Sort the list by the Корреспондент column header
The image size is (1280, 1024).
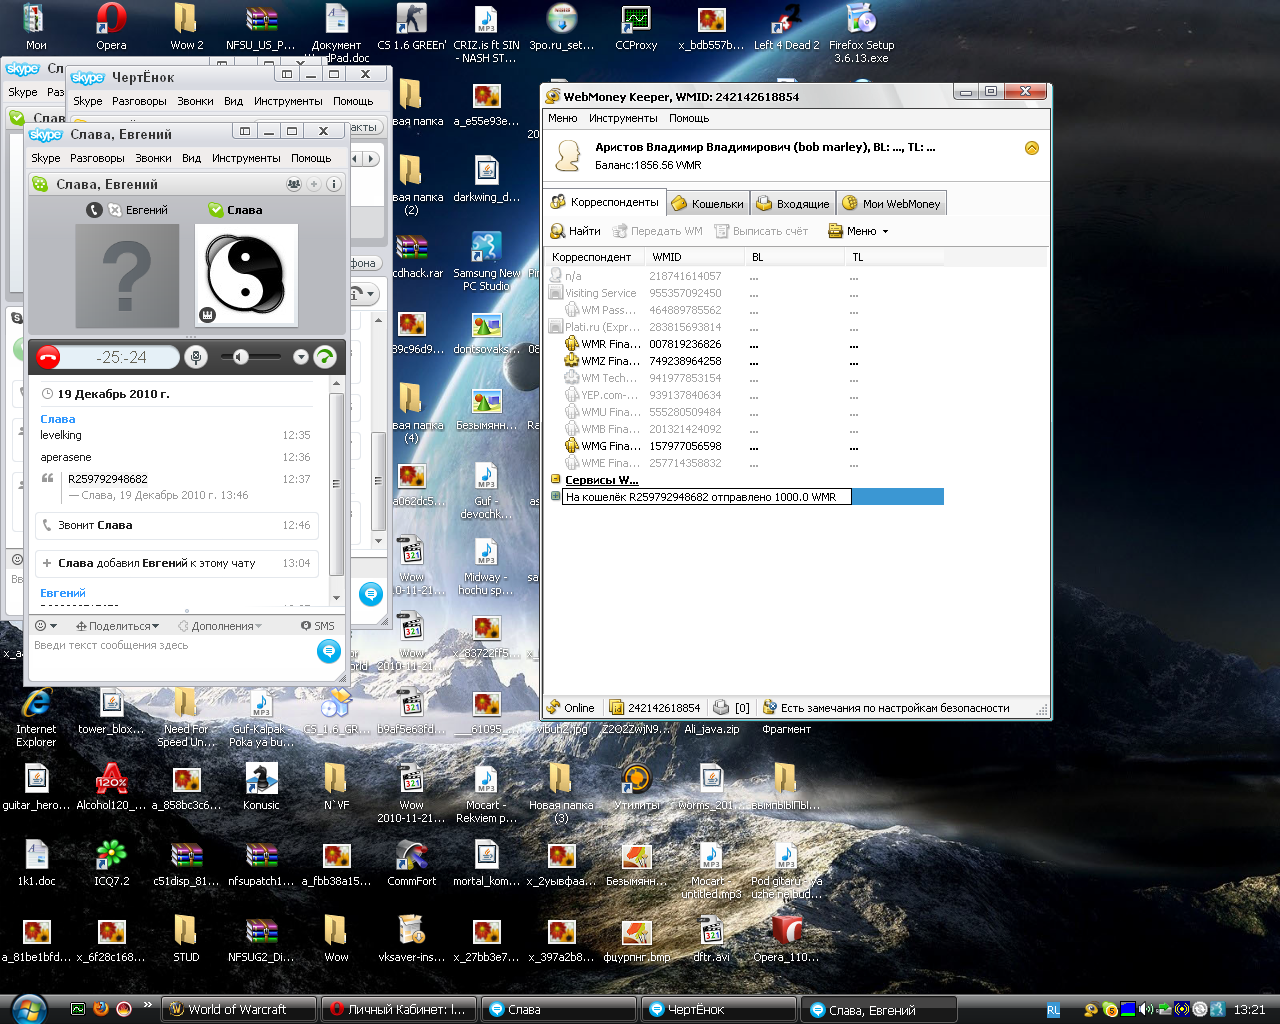pyautogui.click(x=596, y=257)
